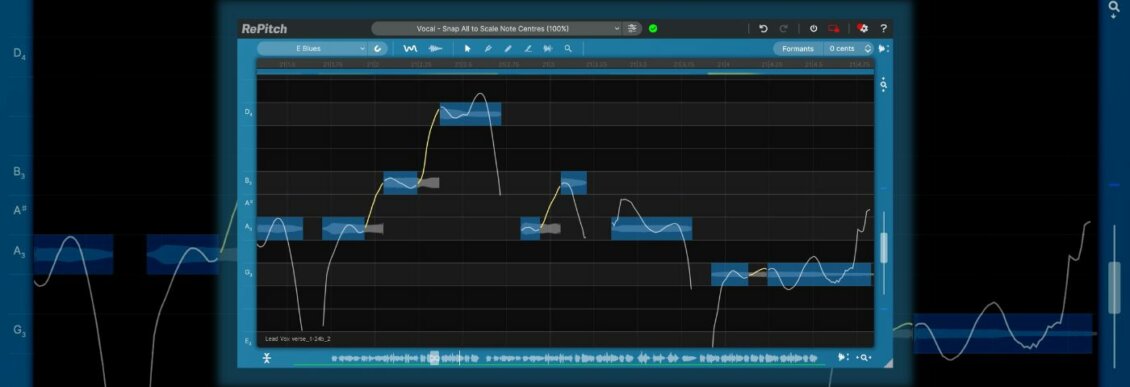Click the vertical zoom slider handle

coord(884,247)
